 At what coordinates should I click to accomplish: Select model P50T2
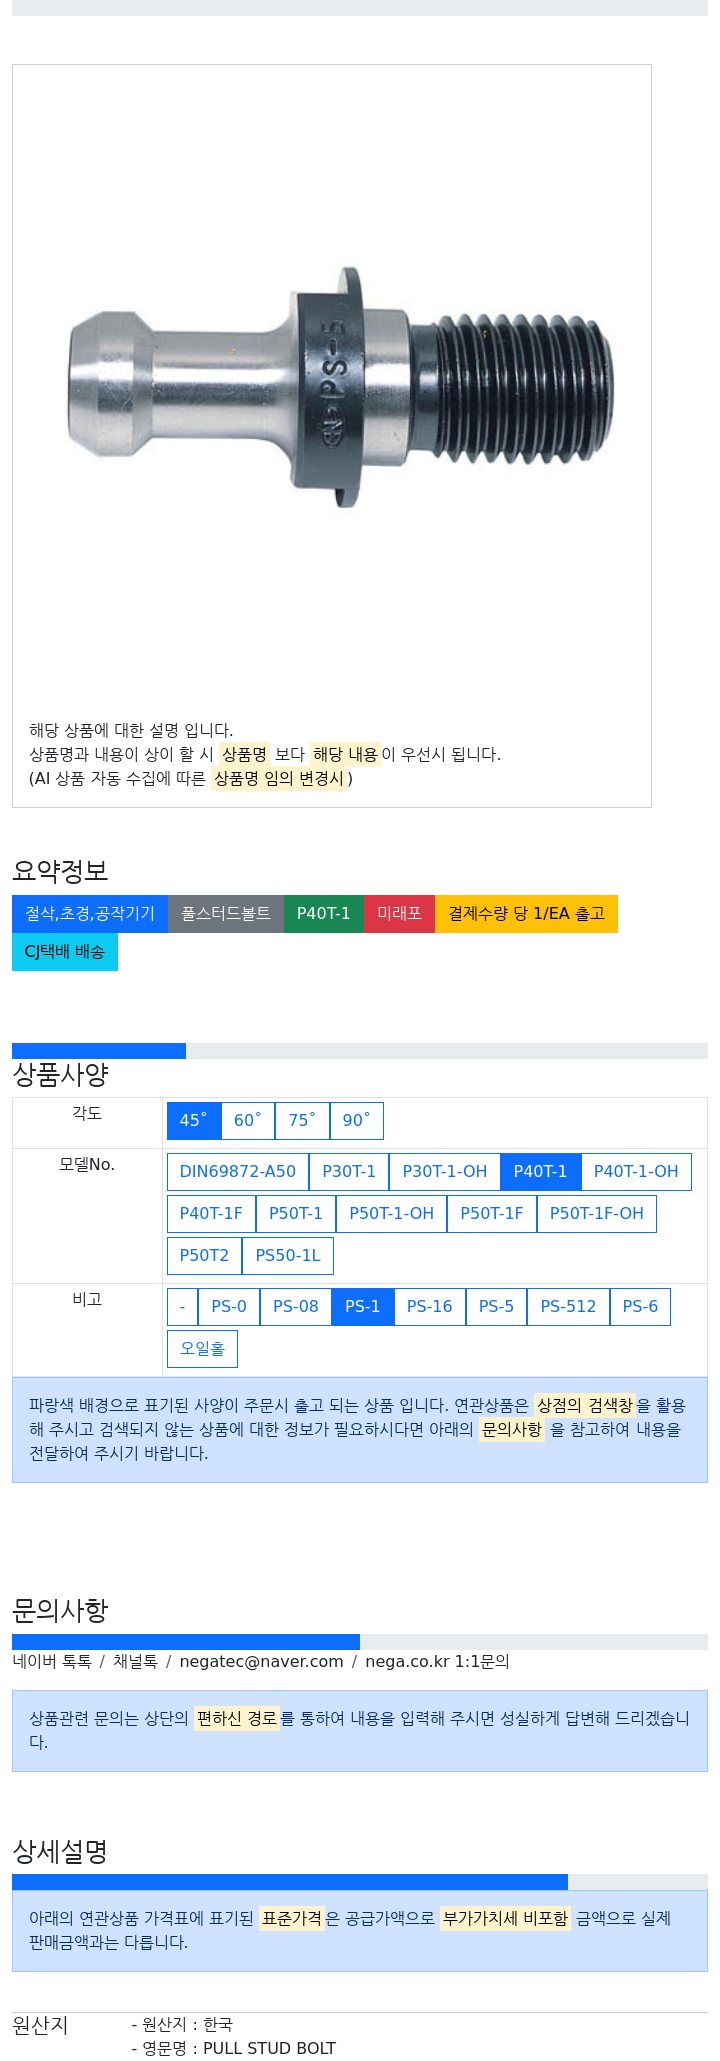click(204, 1255)
